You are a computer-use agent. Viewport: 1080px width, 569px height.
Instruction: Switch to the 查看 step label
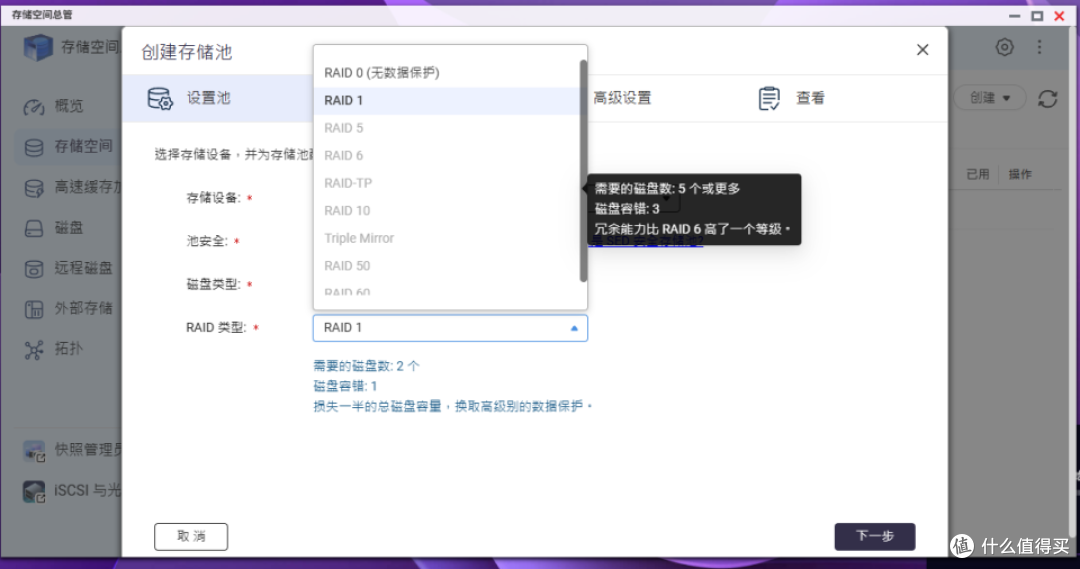(810, 99)
